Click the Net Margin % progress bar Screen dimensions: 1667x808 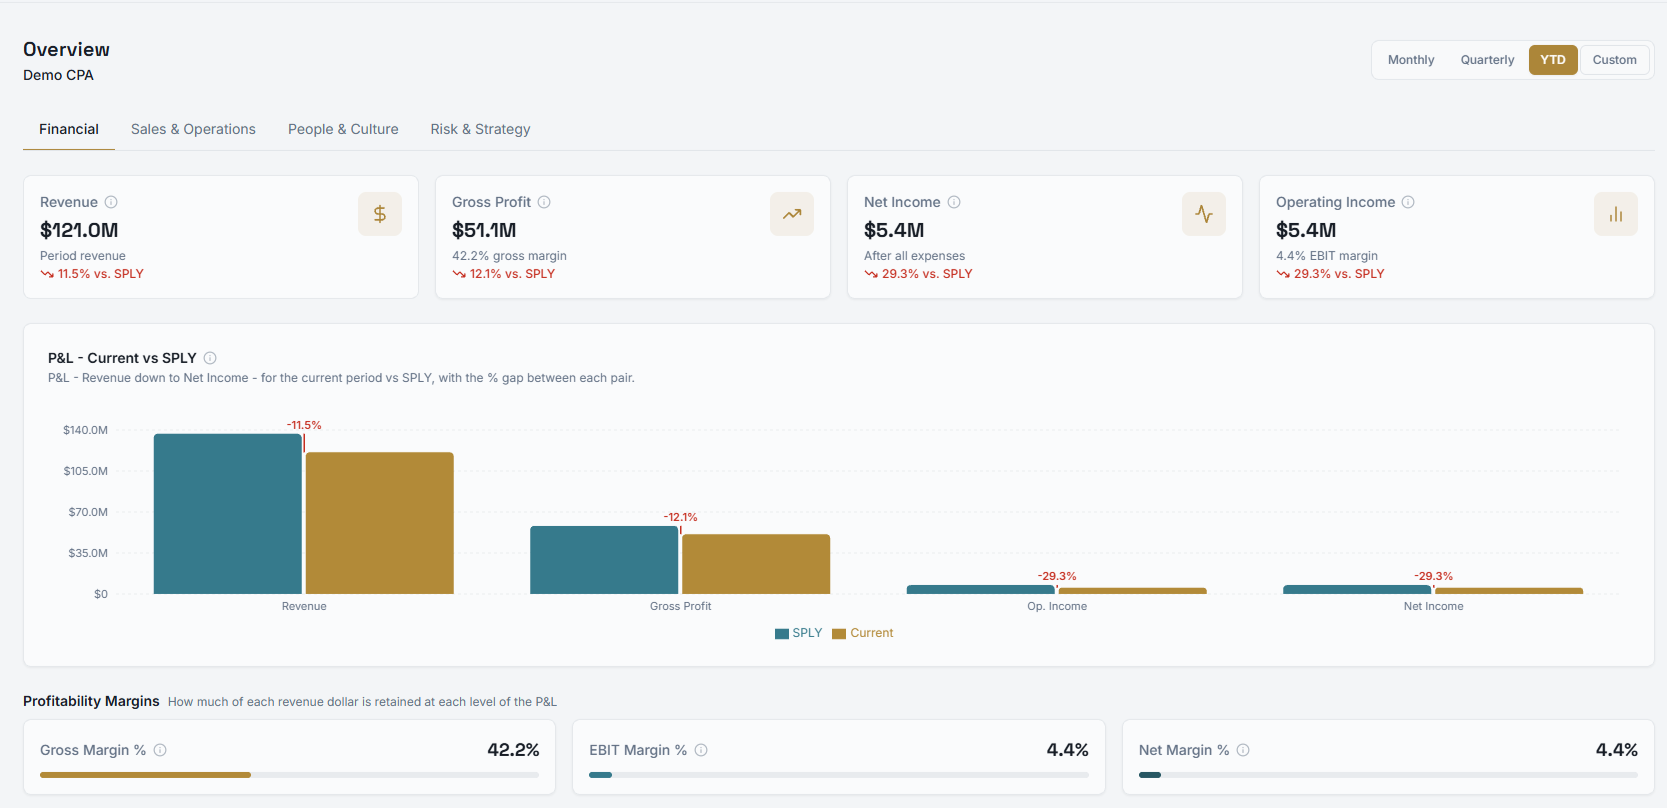[1388, 775]
